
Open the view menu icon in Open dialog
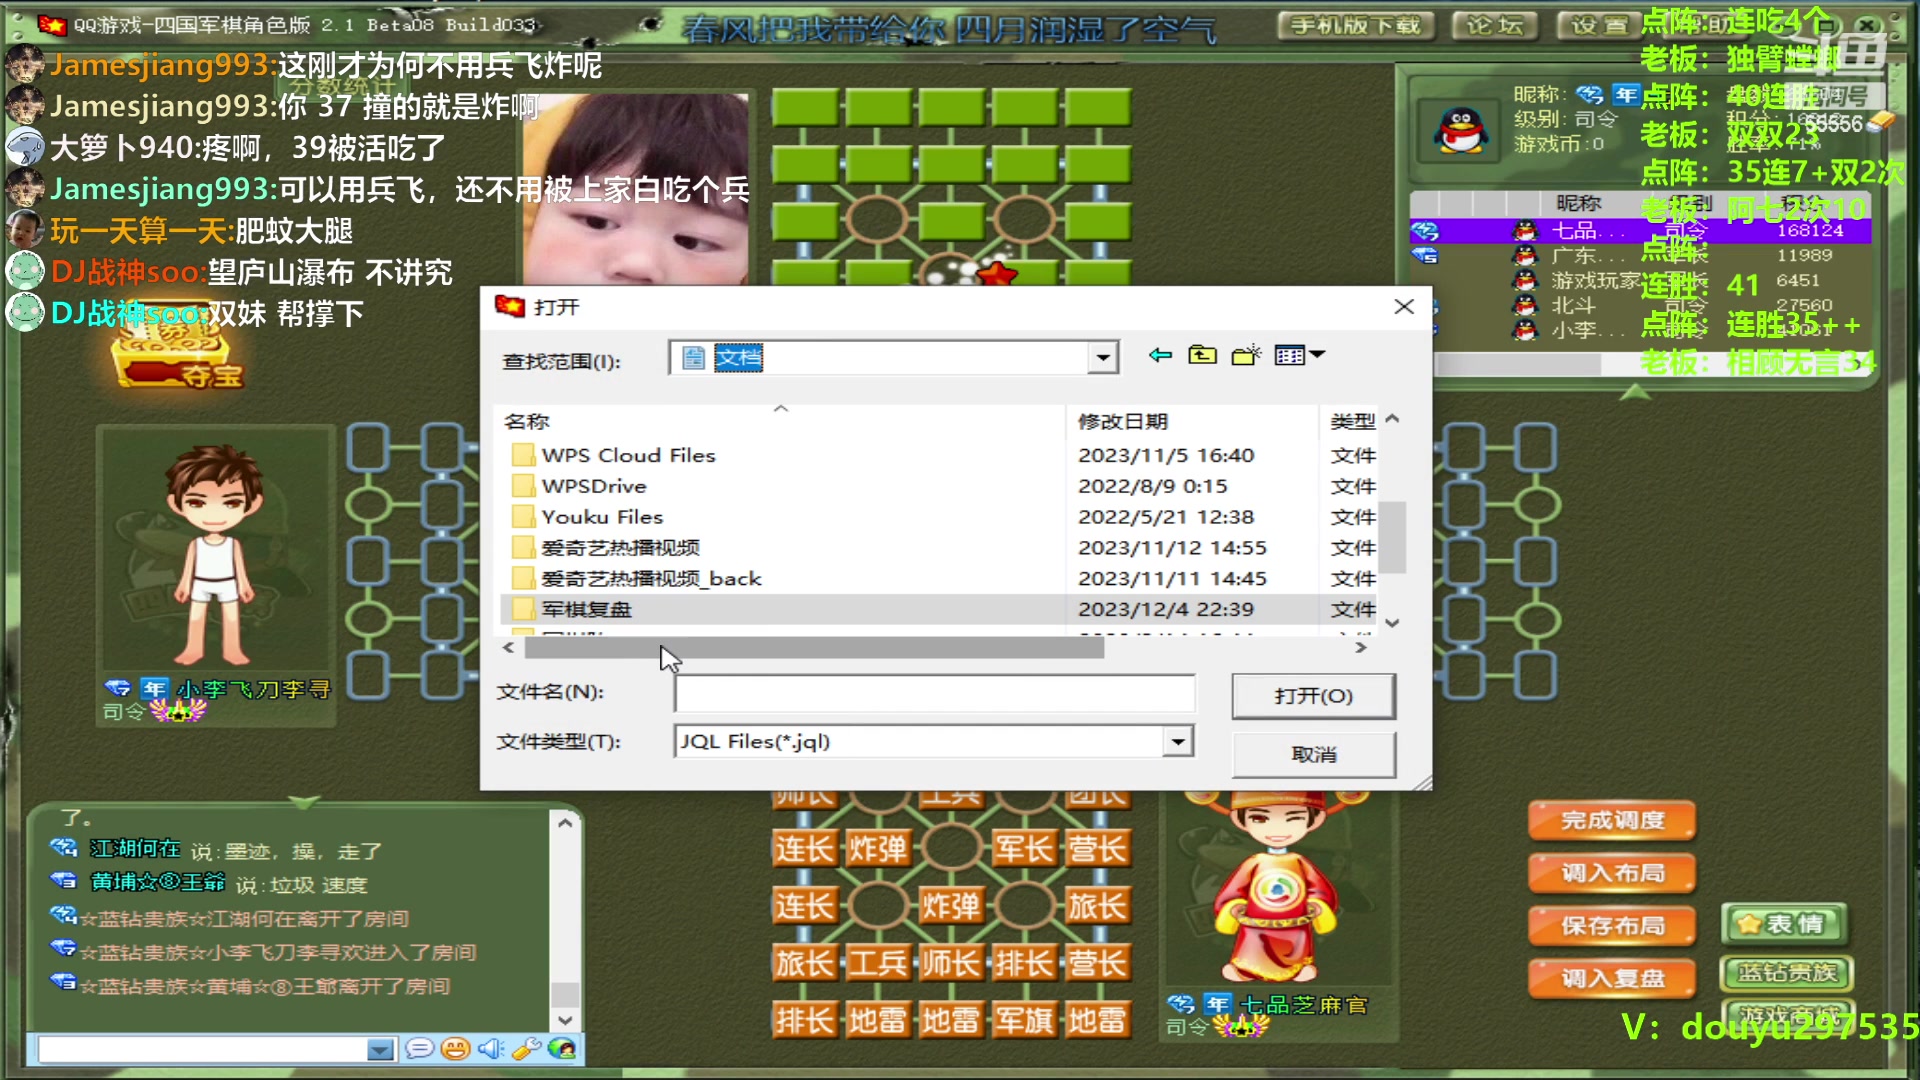point(1299,355)
